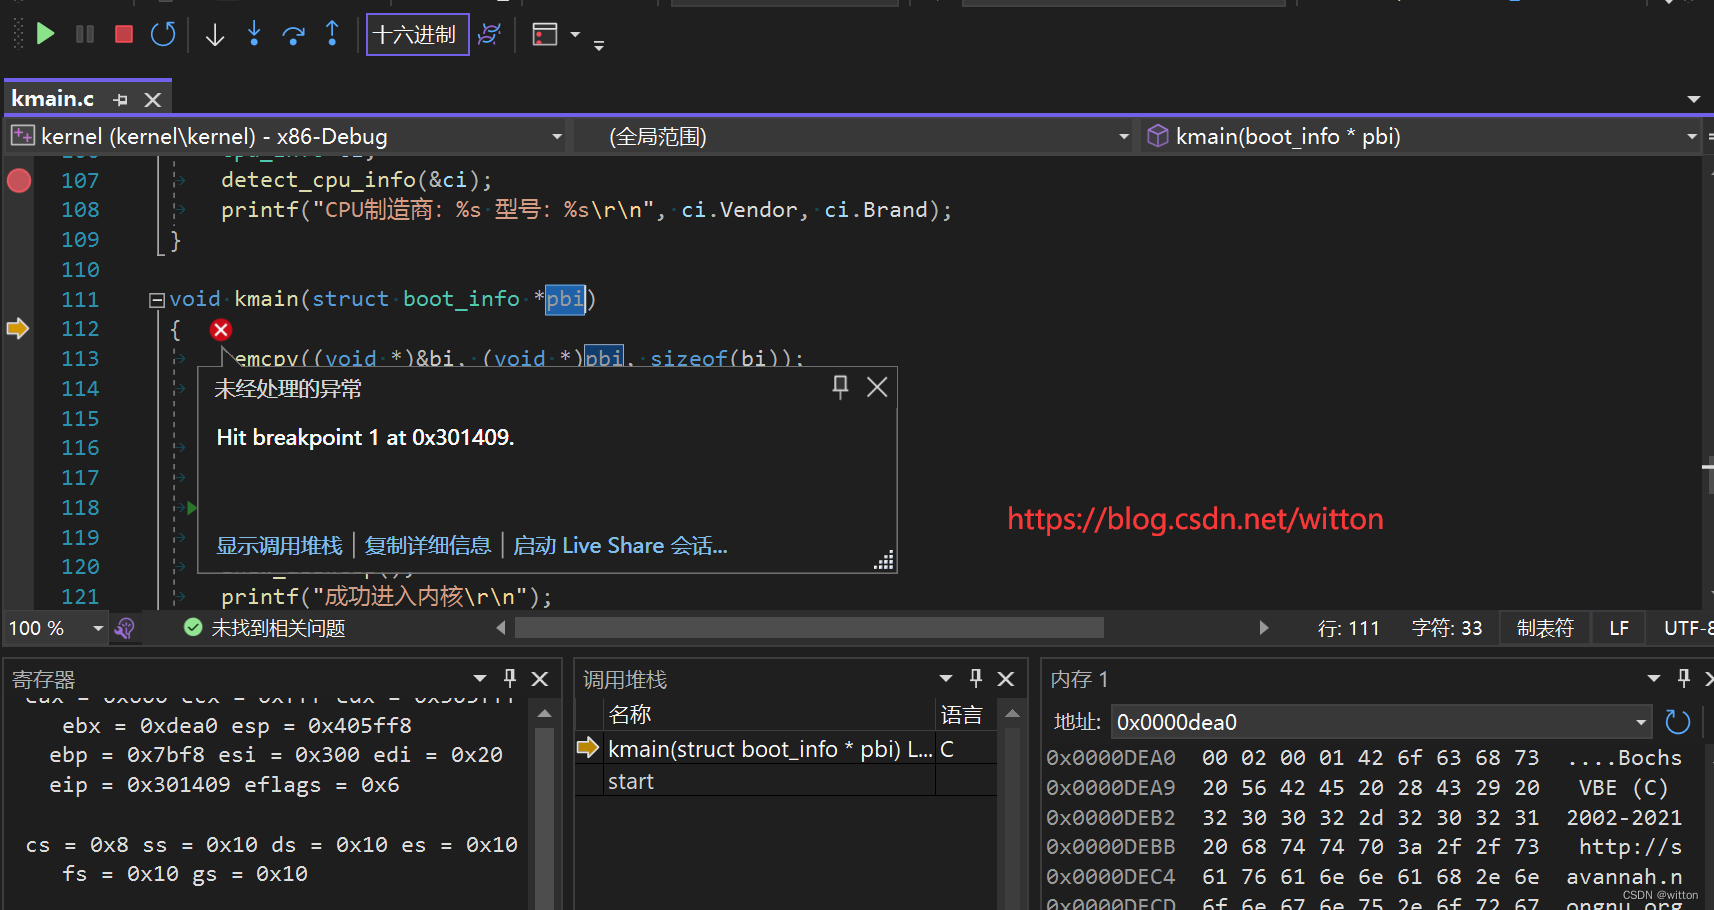
Task: Close the 调用堆栈 call stack panel
Action: click(1006, 679)
